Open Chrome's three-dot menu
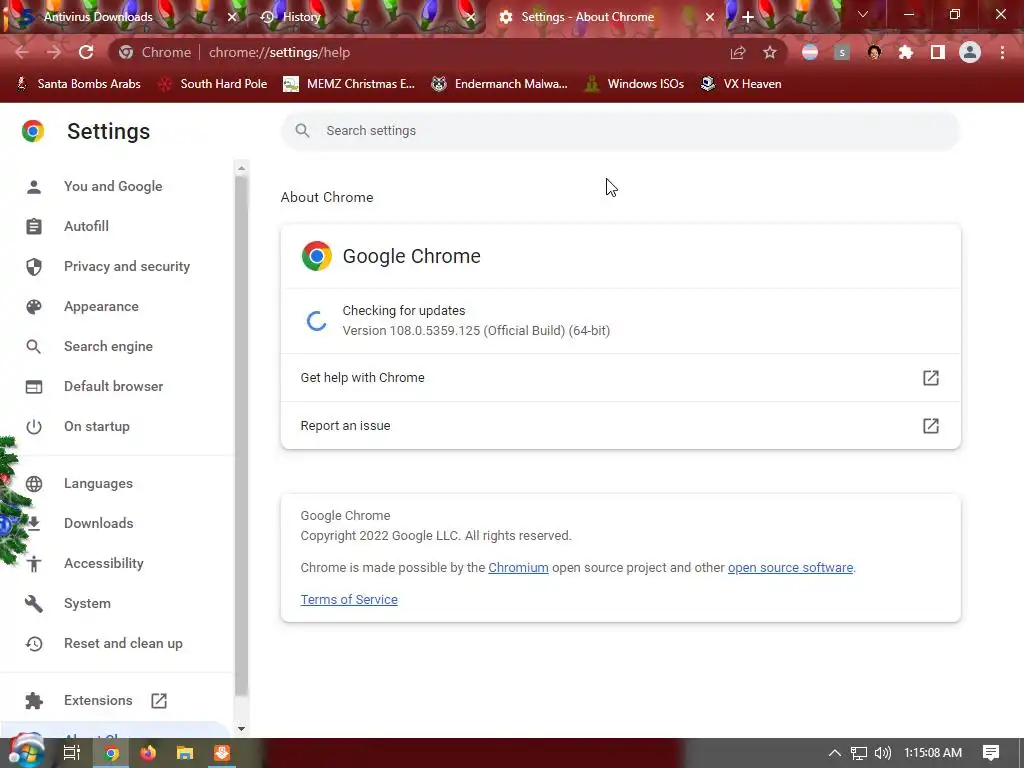Viewport: 1024px width, 768px height. [1002, 52]
